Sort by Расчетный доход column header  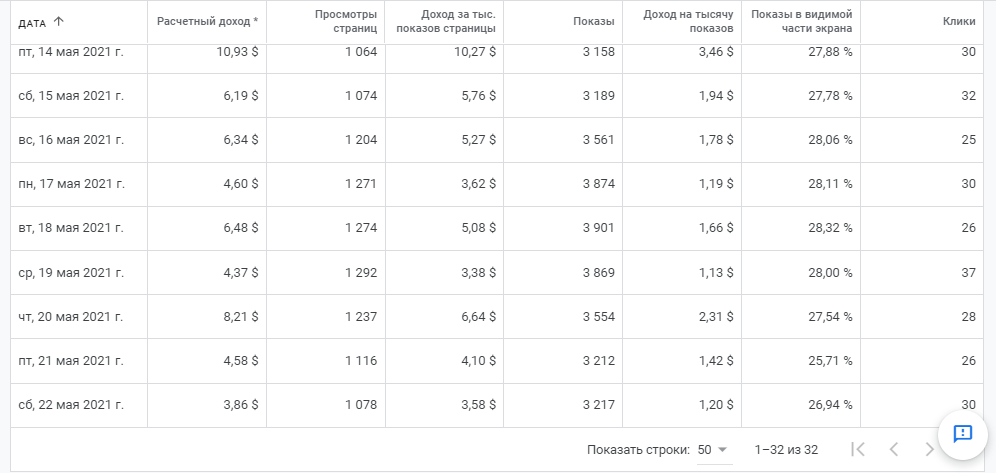click(x=207, y=22)
